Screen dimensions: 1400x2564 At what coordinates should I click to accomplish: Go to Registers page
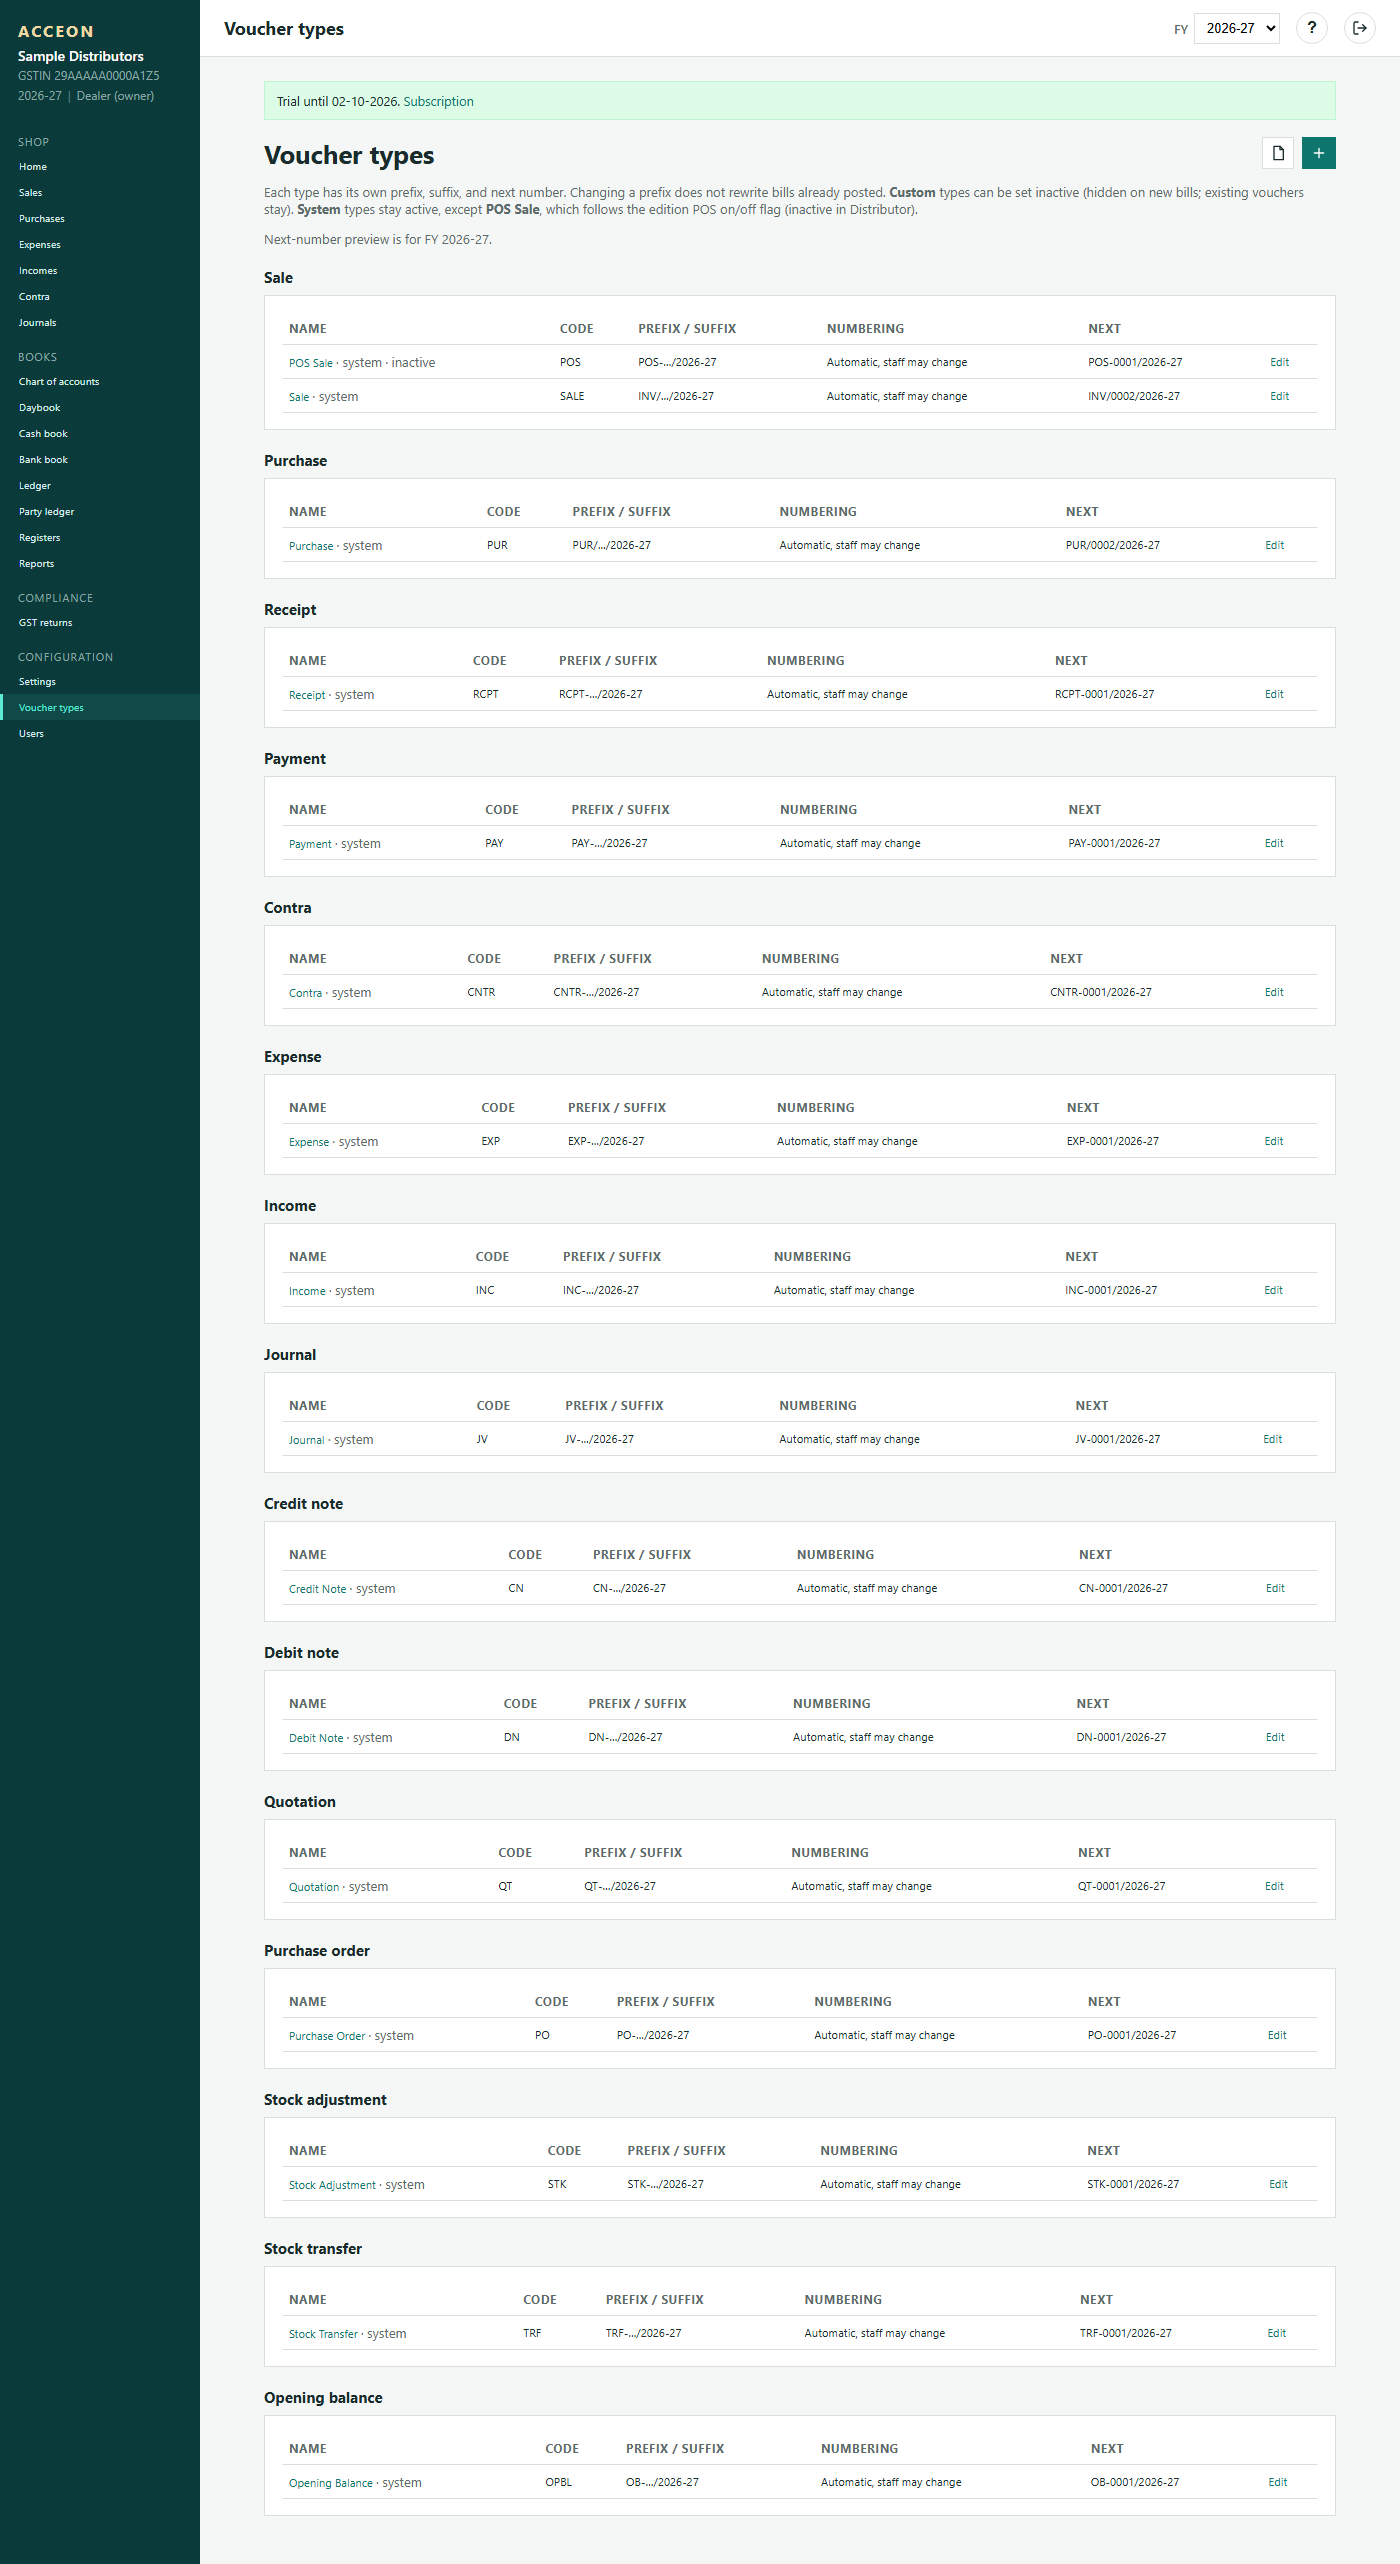[40, 538]
